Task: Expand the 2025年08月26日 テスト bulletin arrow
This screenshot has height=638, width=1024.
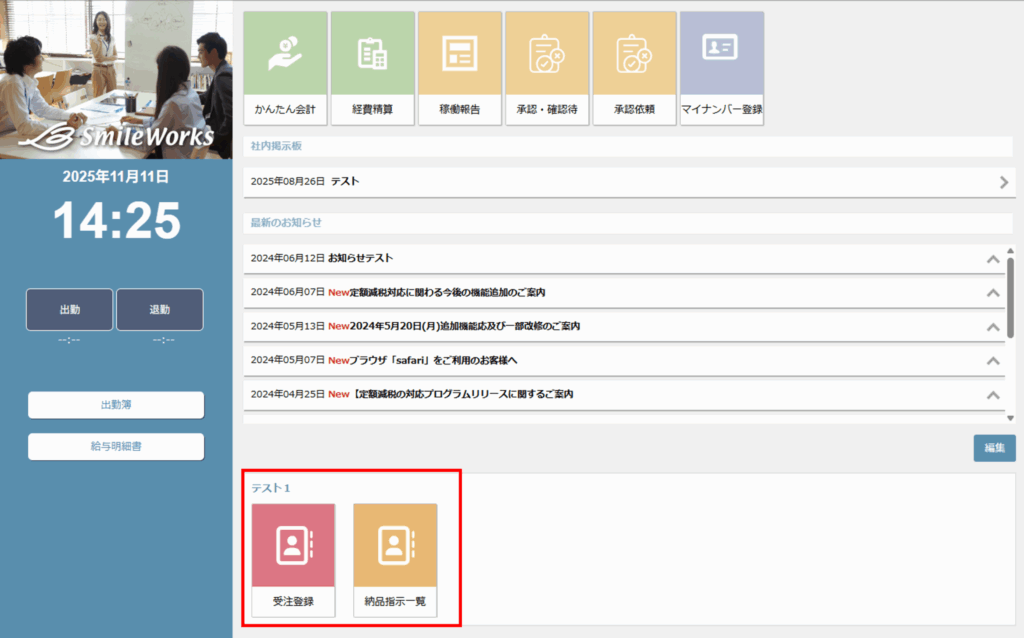Action: [1003, 182]
